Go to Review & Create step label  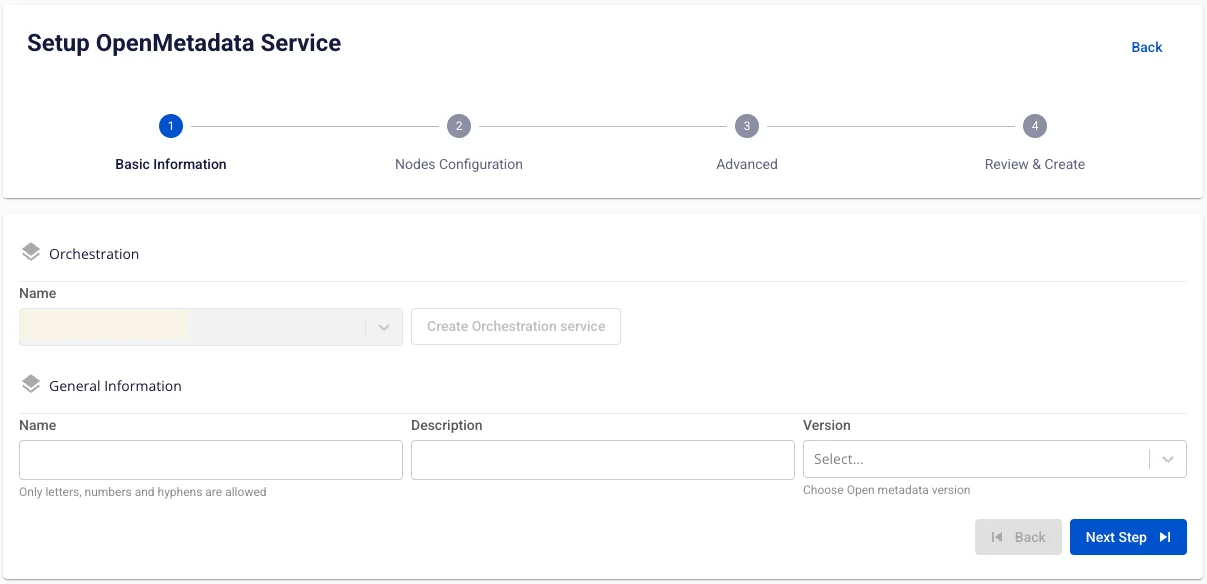click(1035, 164)
